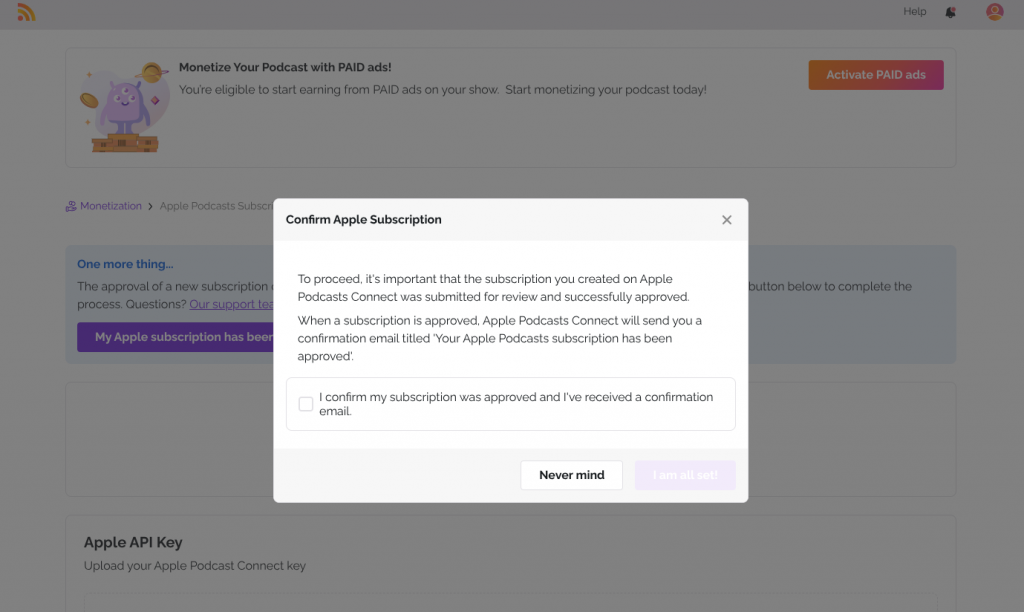This screenshot has height=612, width=1024.
Task: Click the breadcrumb chevron separator
Action: coord(150,206)
